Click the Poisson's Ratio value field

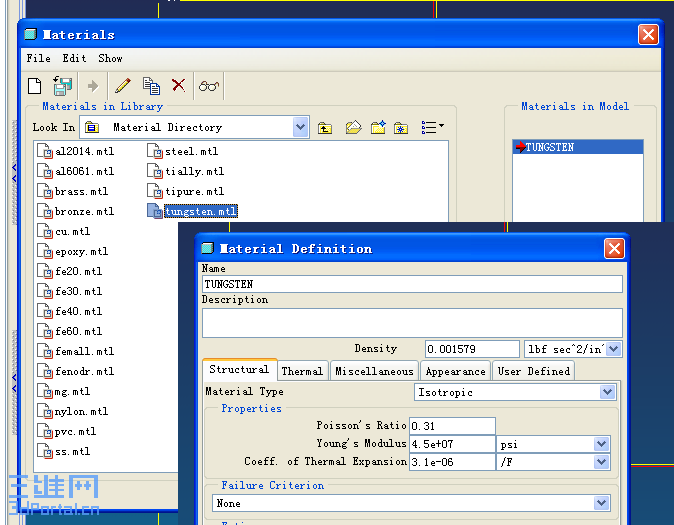point(452,426)
